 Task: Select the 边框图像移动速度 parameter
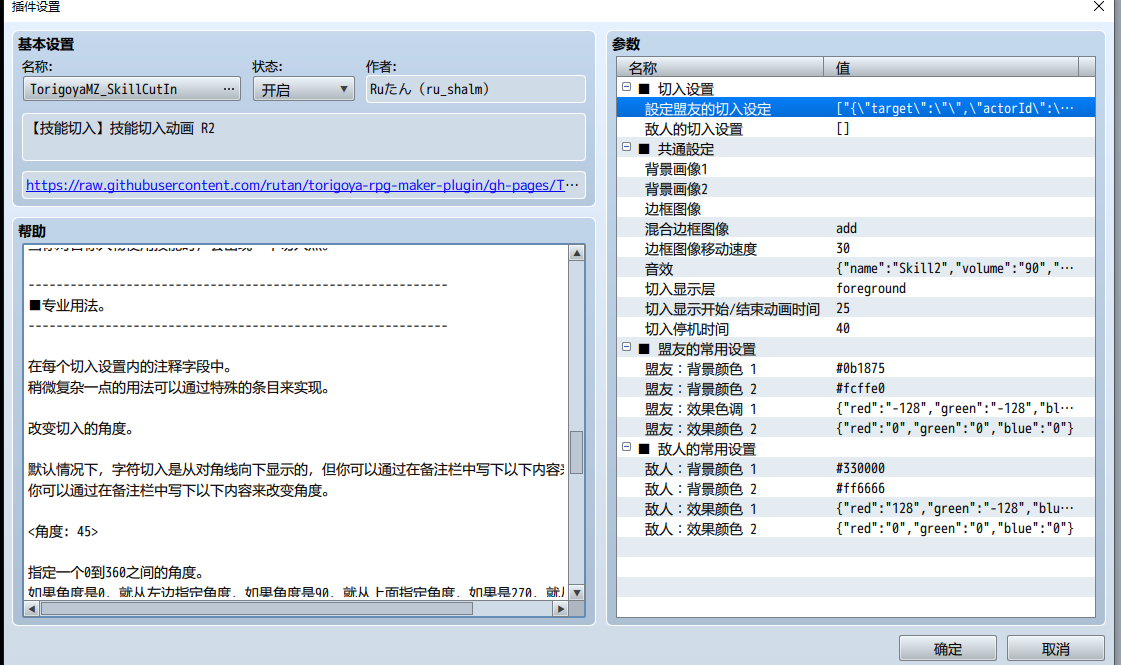point(856,248)
